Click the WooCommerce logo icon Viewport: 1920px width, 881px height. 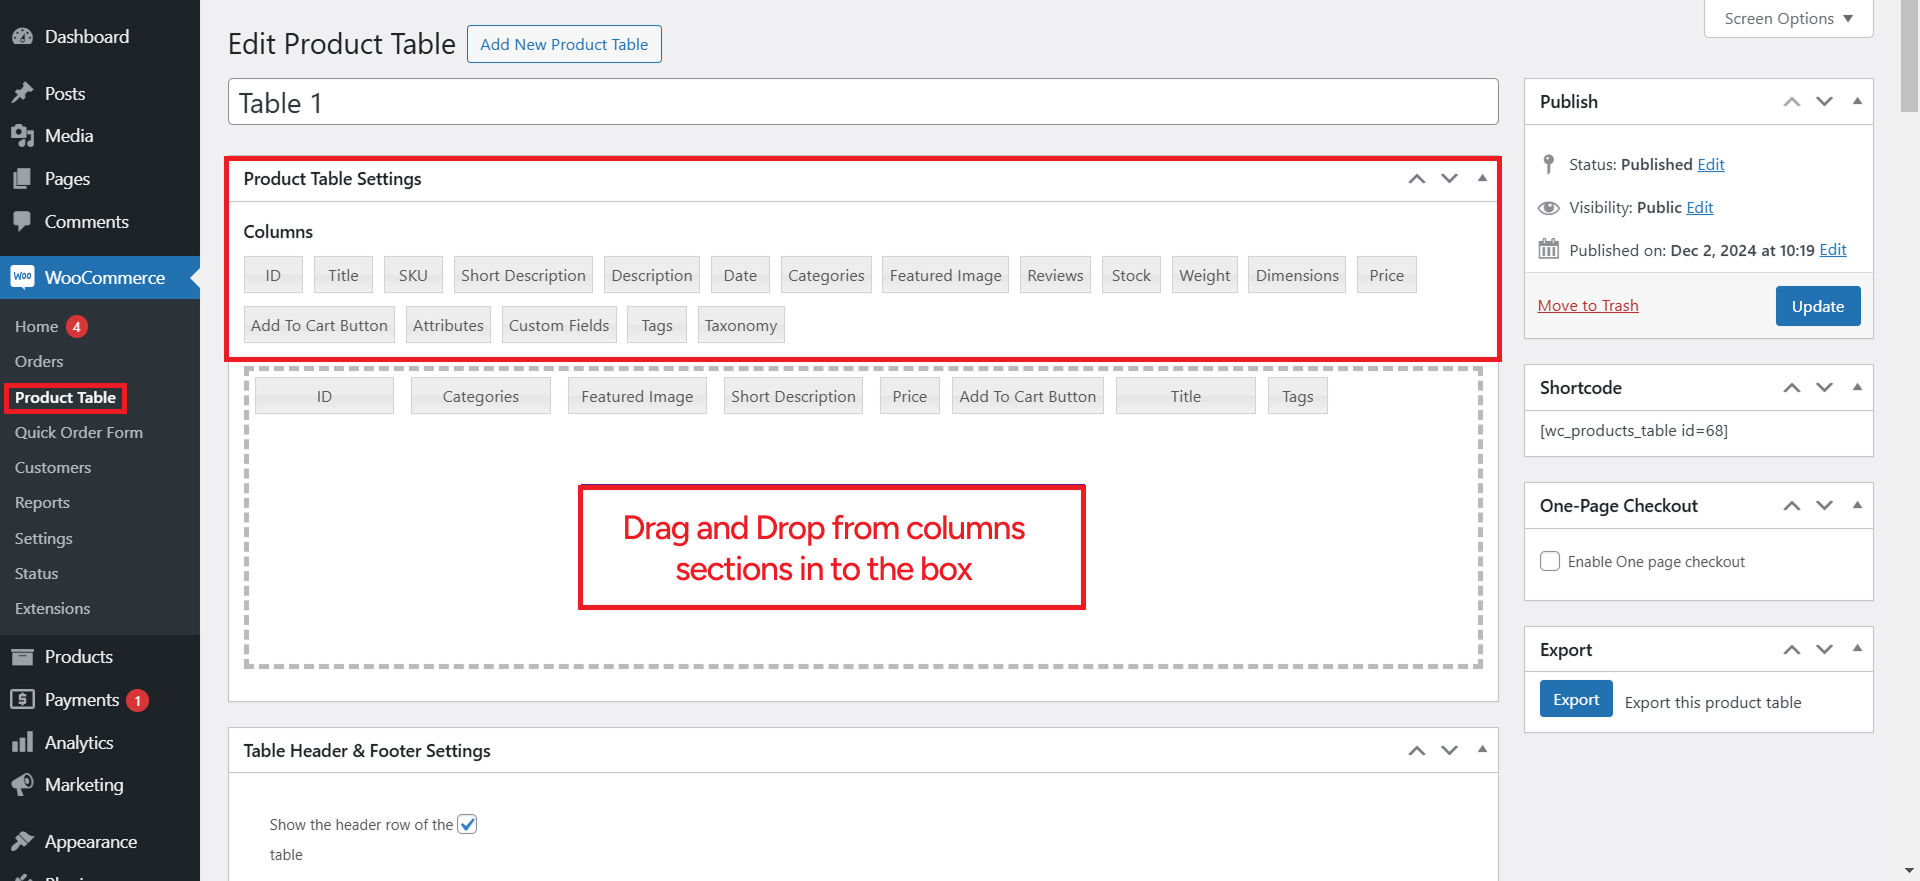[x=22, y=277]
